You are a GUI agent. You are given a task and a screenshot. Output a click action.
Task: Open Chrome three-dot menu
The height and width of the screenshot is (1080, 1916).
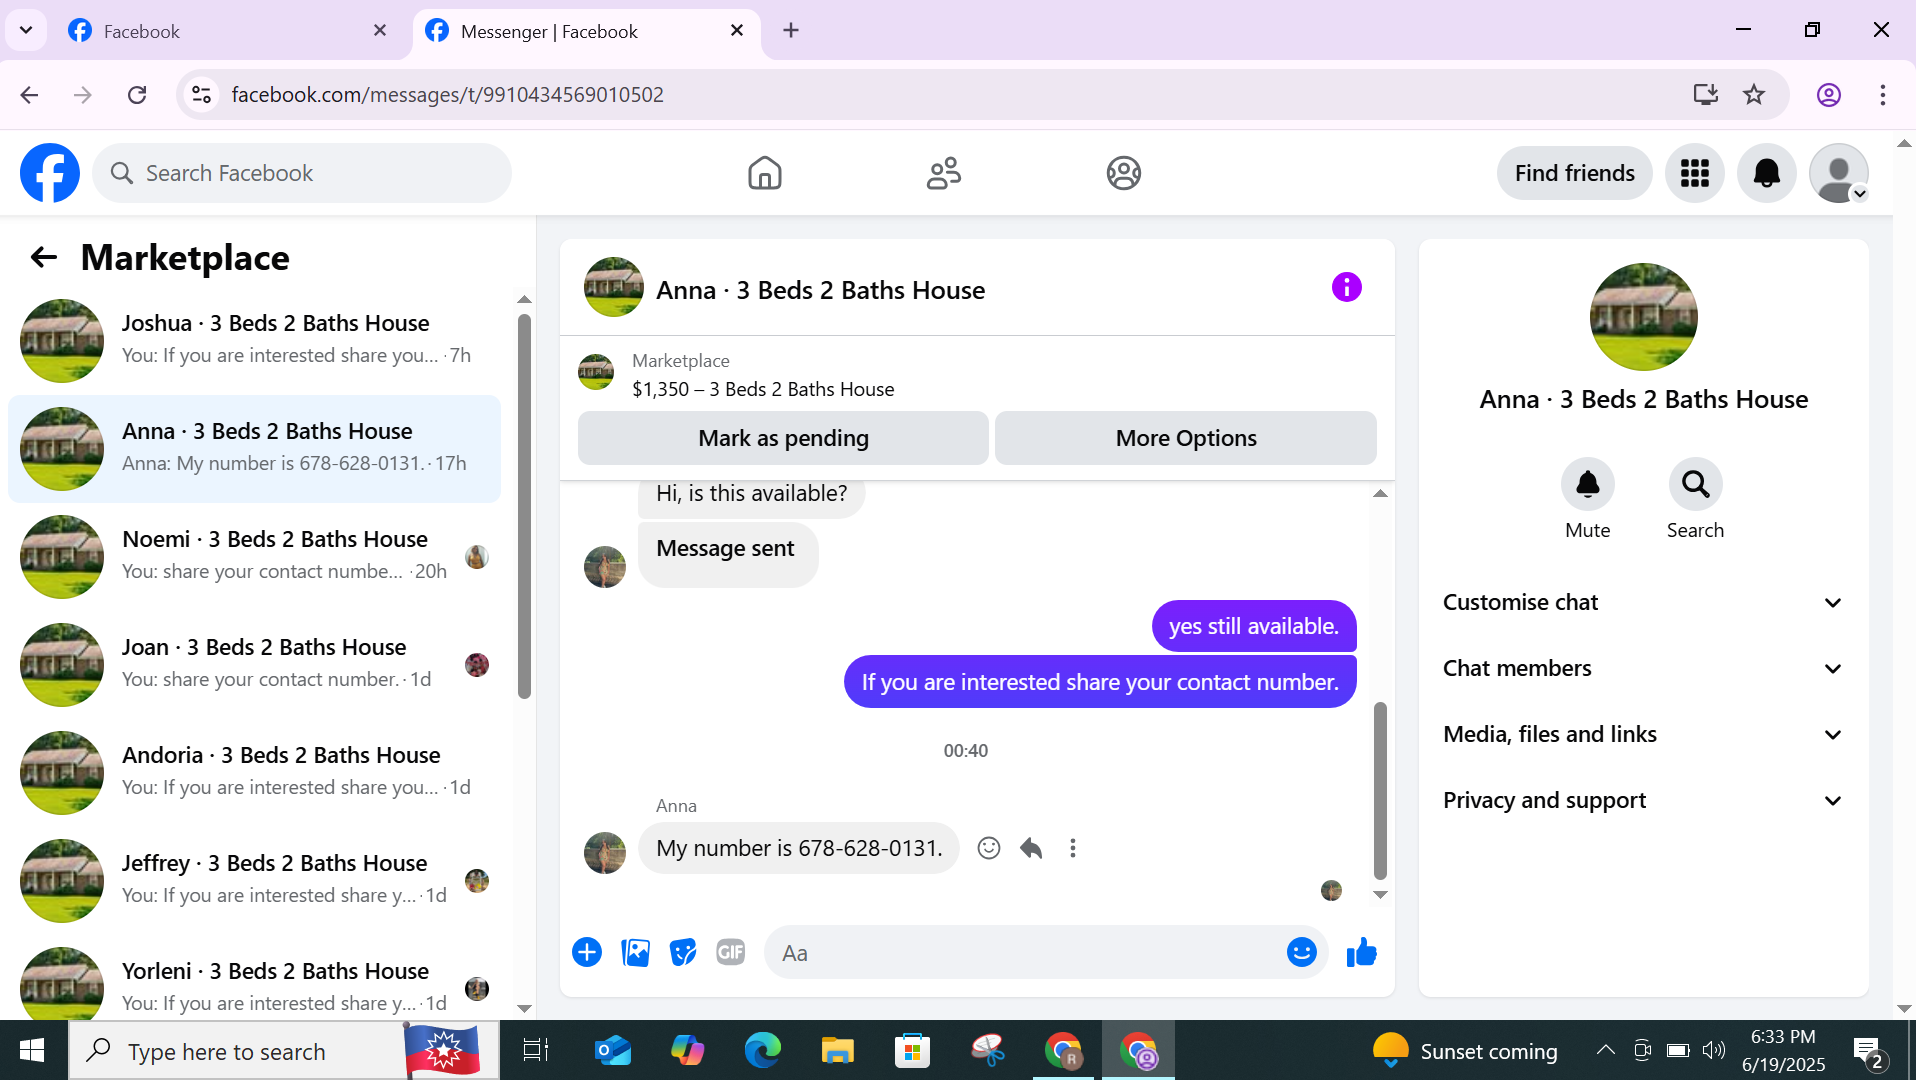click(x=1883, y=94)
